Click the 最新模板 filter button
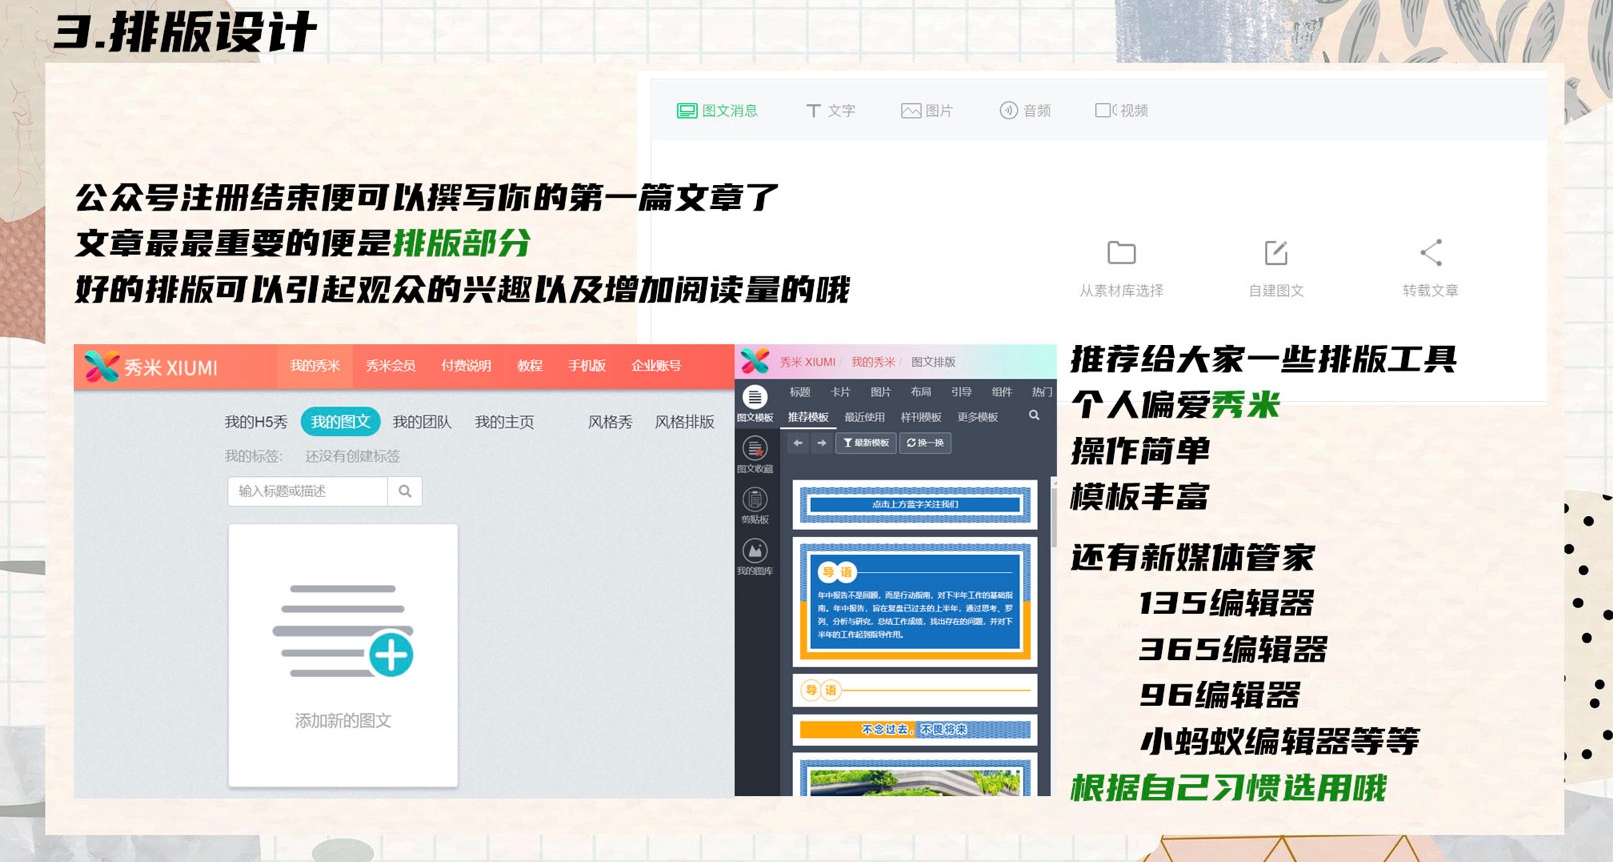The image size is (1613, 862). tap(866, 443)
